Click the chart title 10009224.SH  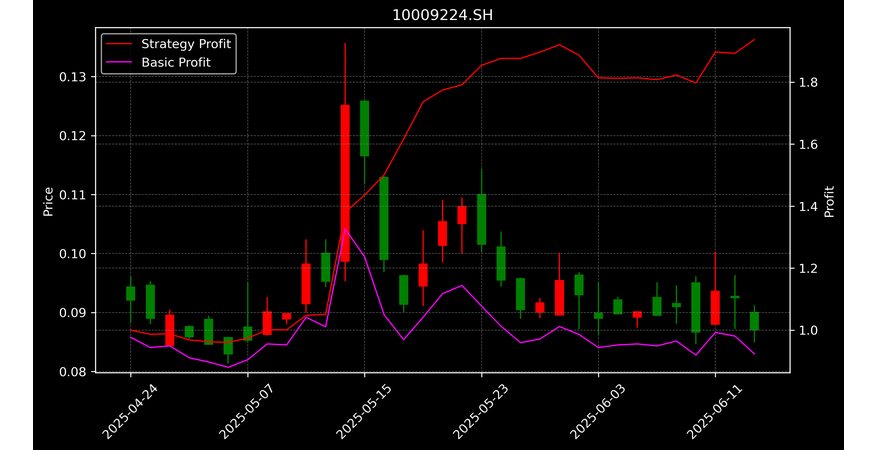tap(442, 15)
